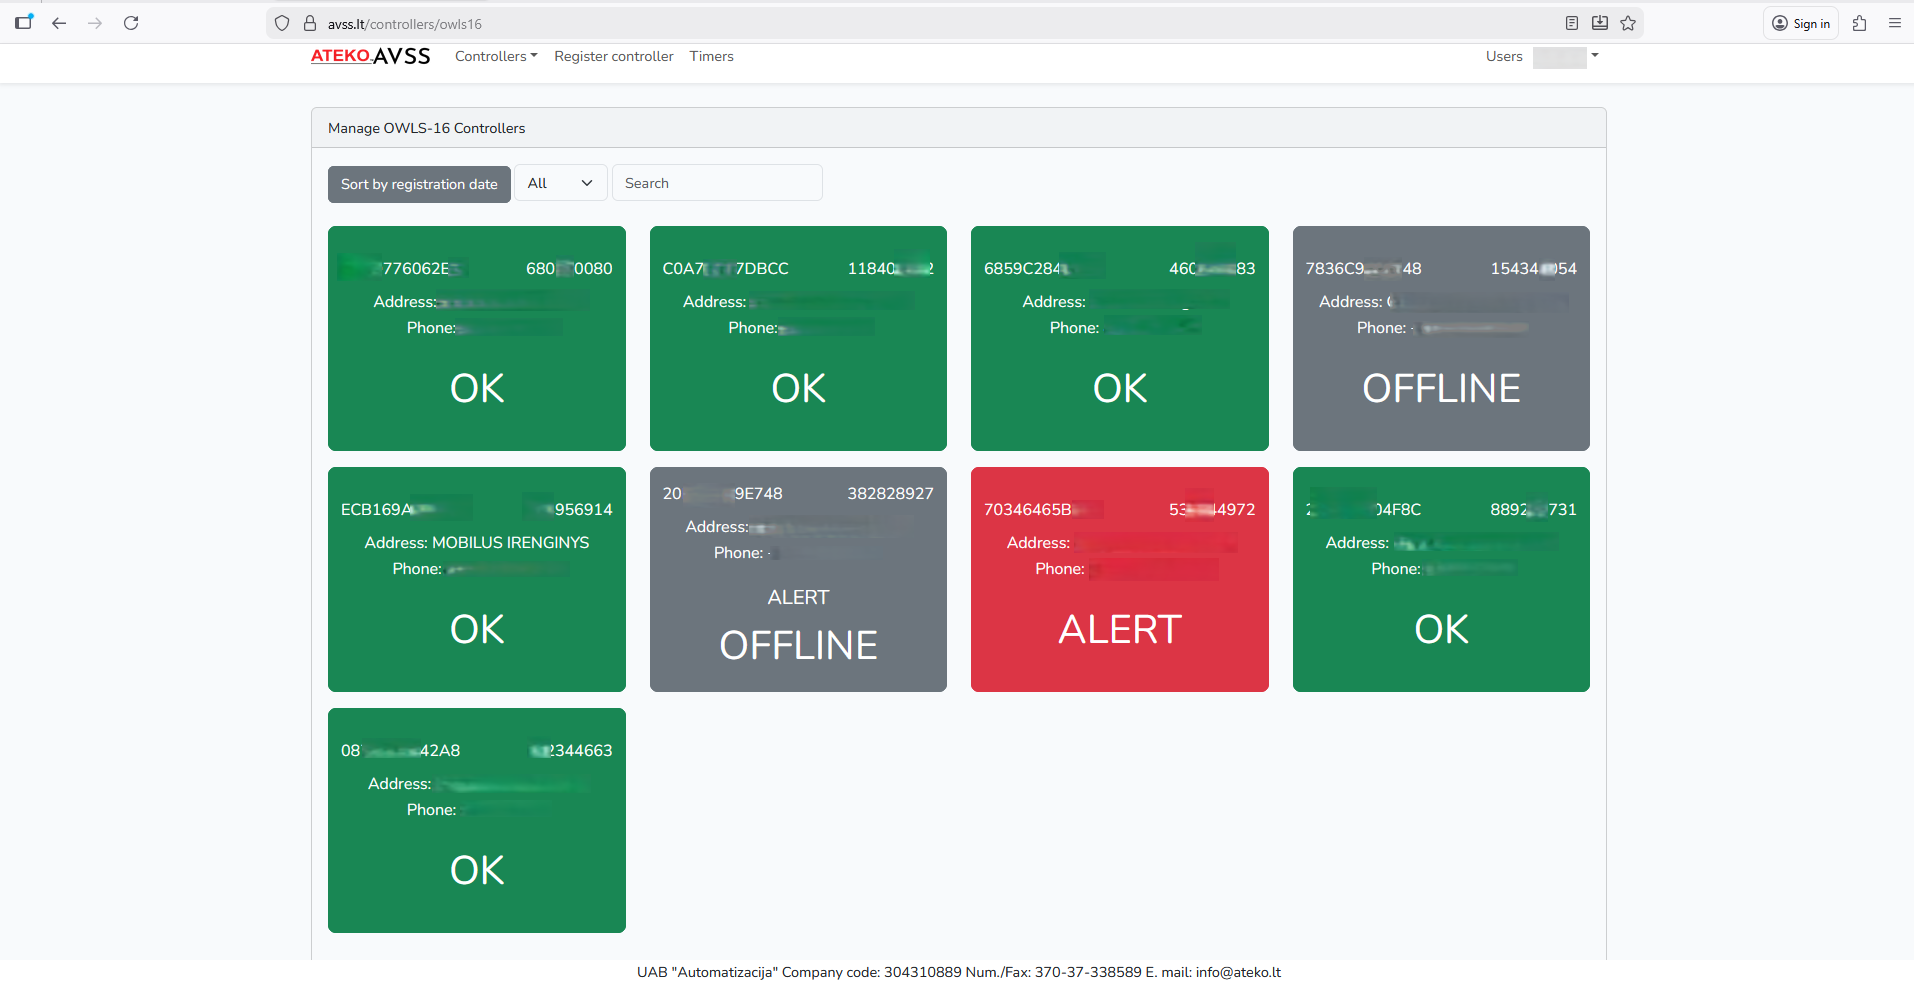Click the Search input field

tap(717, 183)
